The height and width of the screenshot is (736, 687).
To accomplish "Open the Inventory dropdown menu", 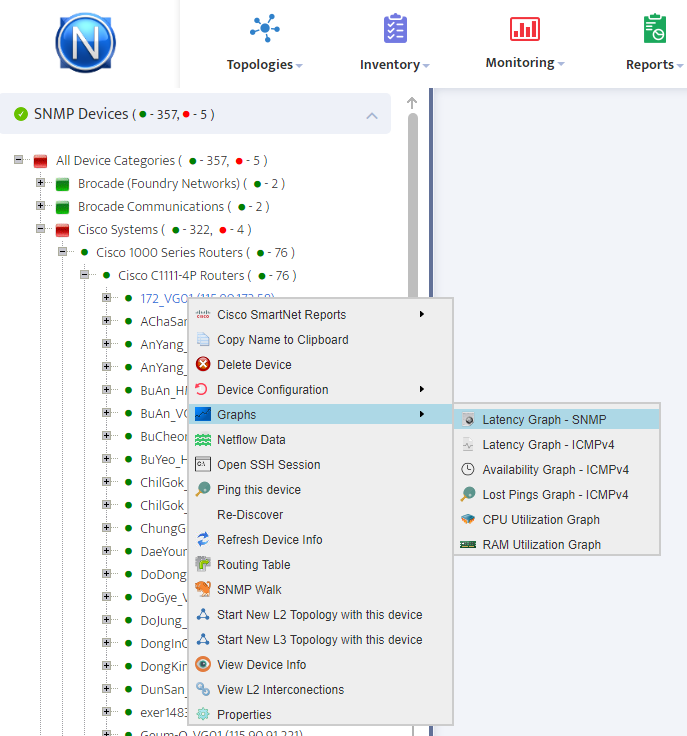I will (395, 64).
